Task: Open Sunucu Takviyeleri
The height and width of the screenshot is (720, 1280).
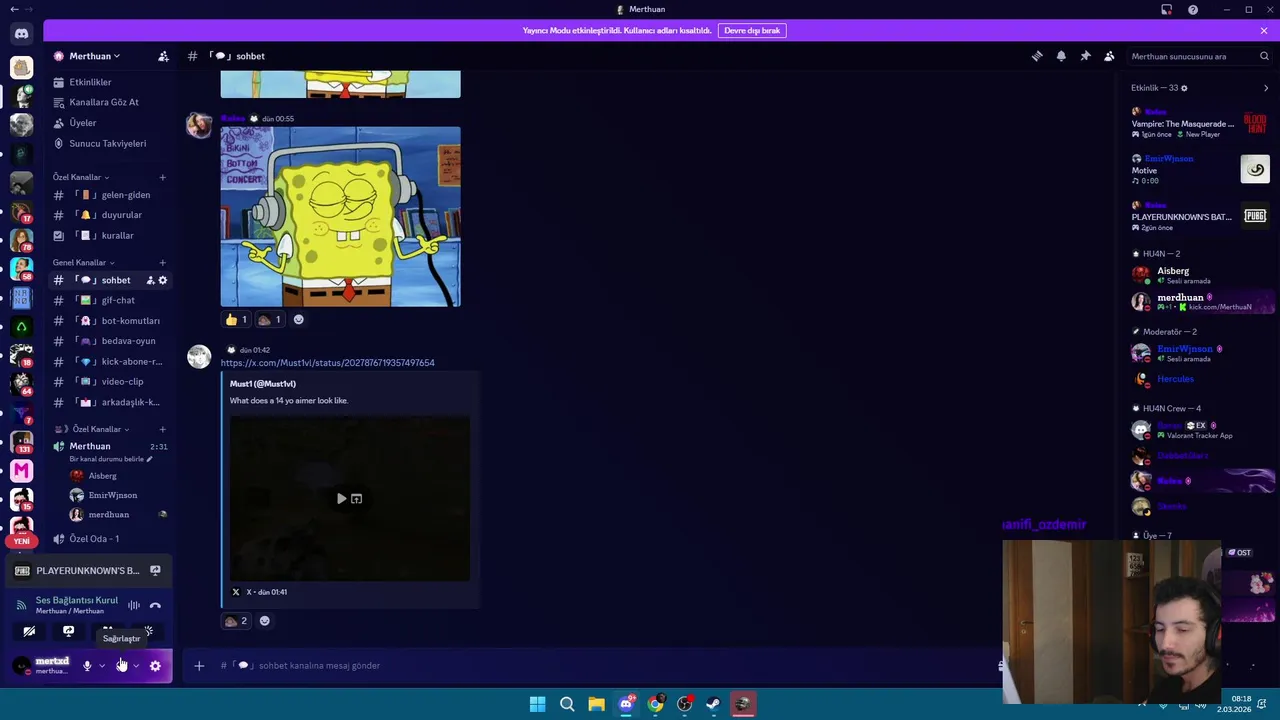Action: click(x=110, y=143)
